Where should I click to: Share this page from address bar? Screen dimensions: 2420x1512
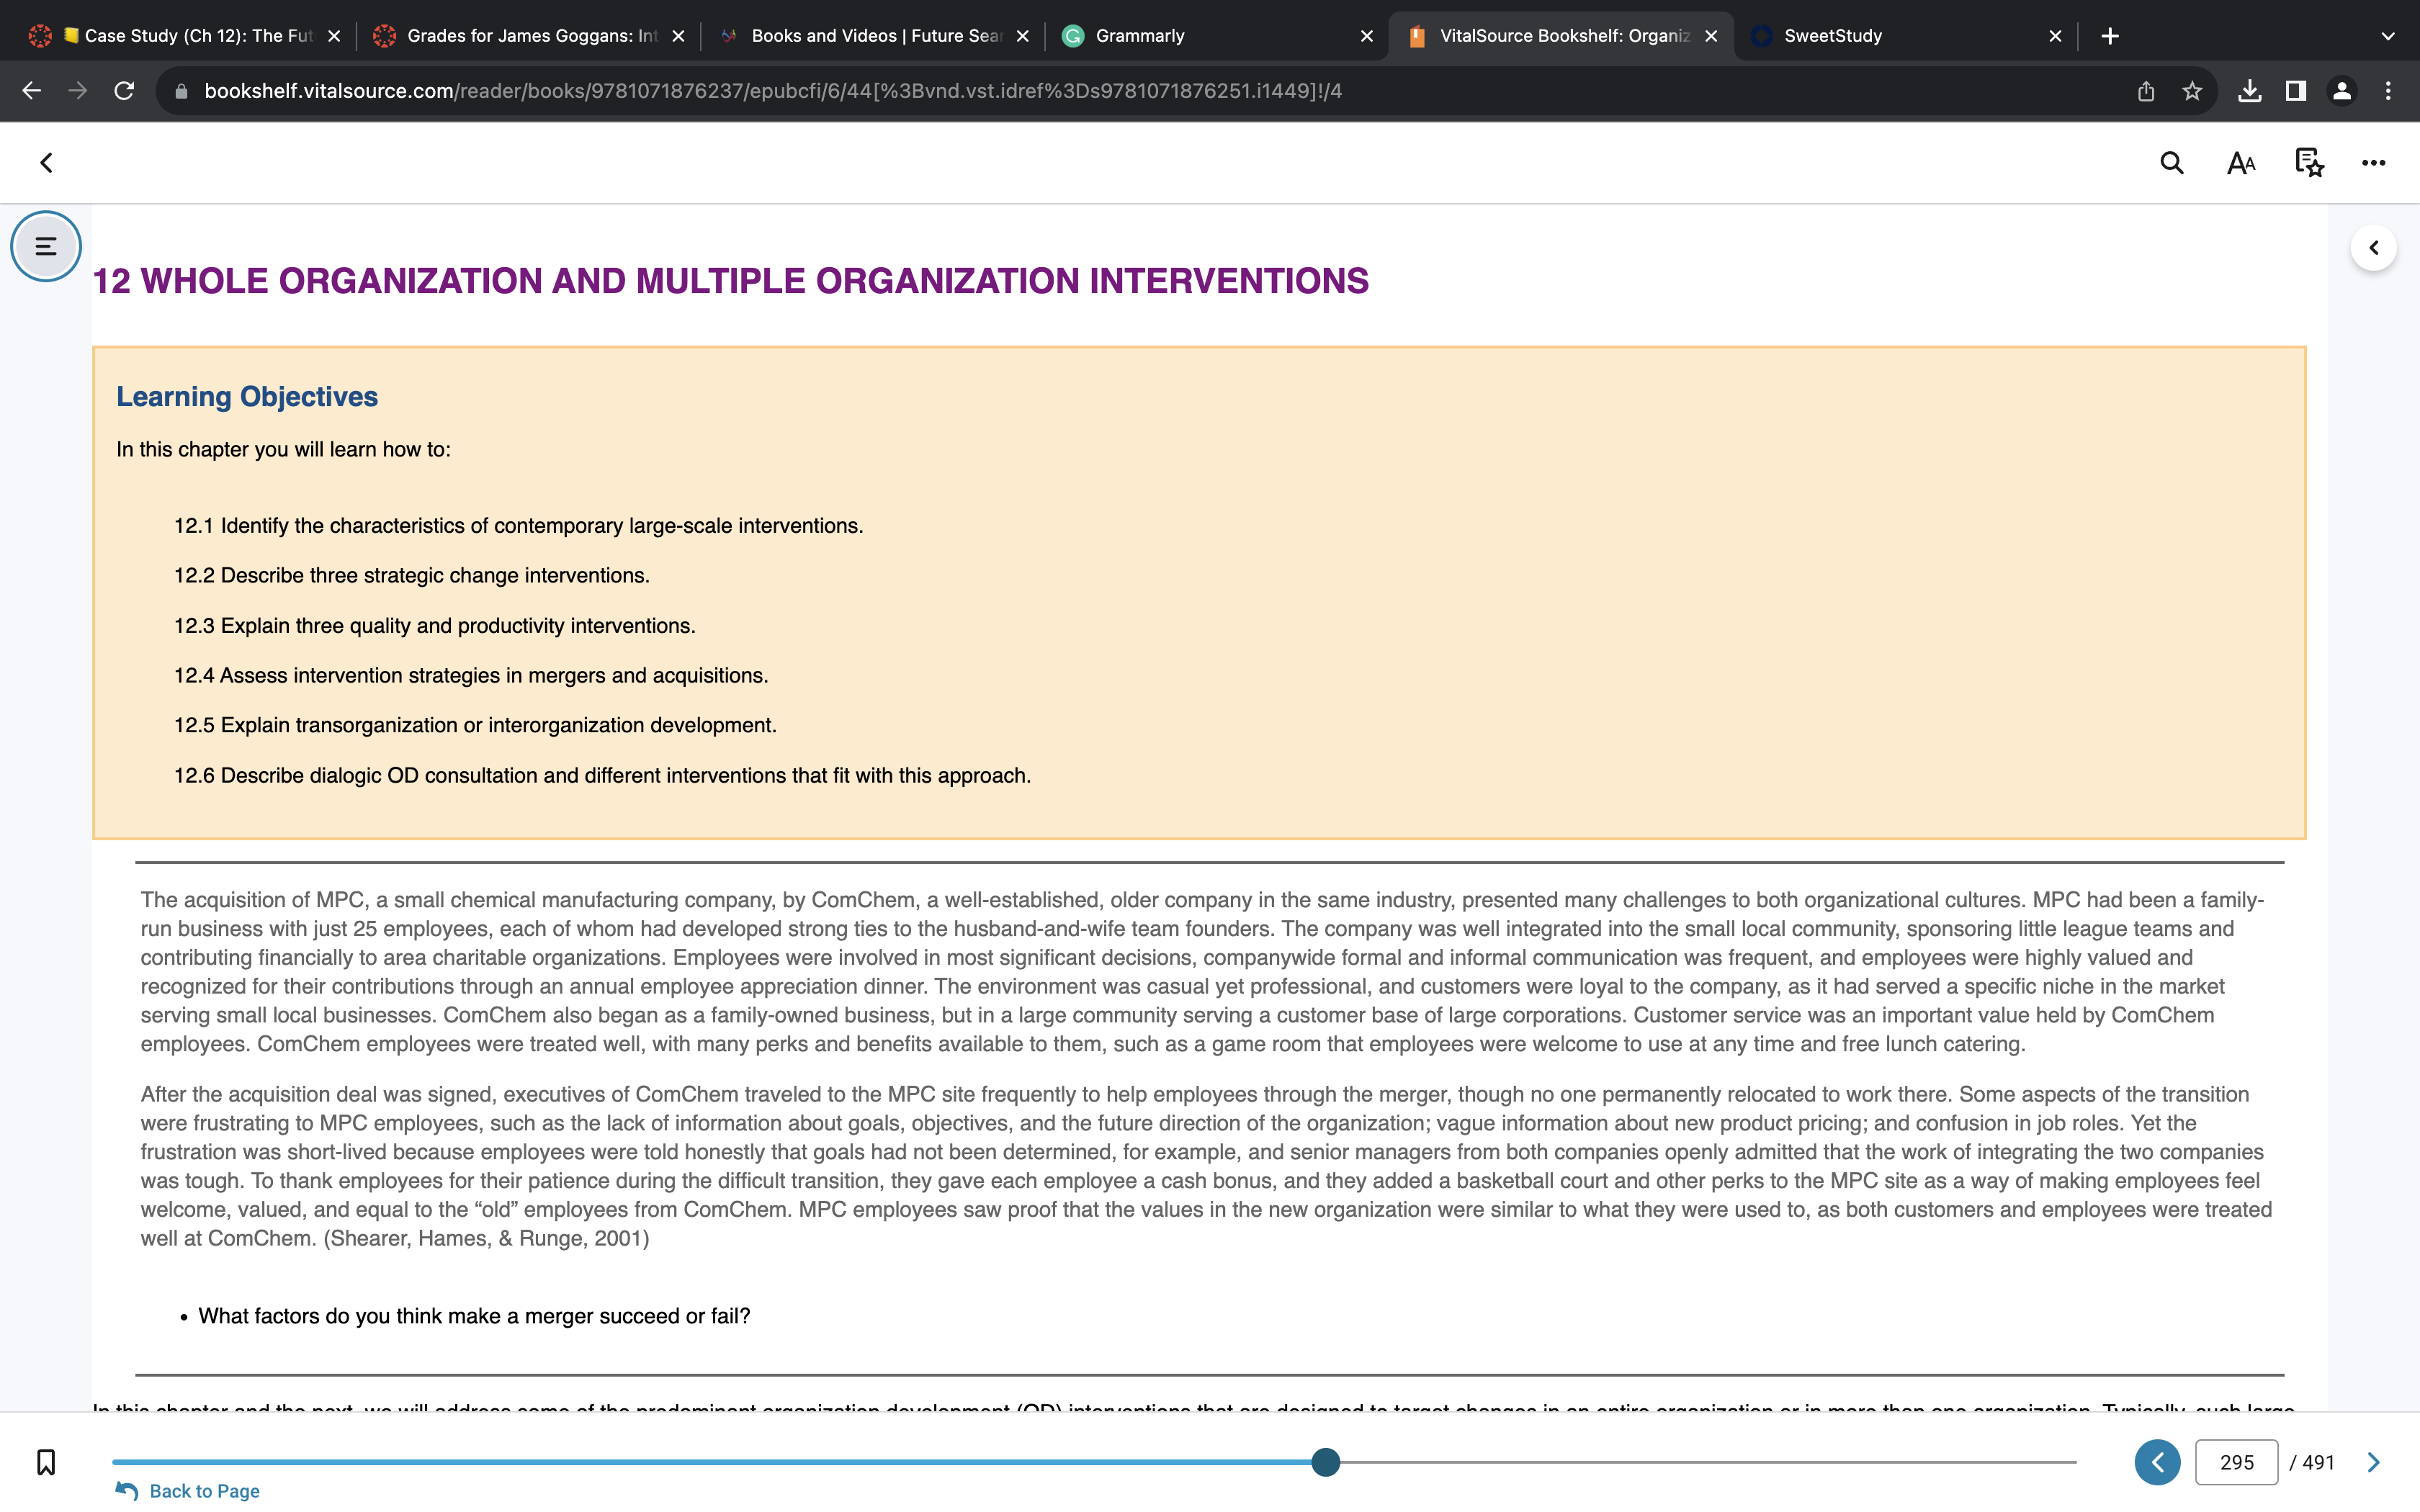[x=2146, y=91]
